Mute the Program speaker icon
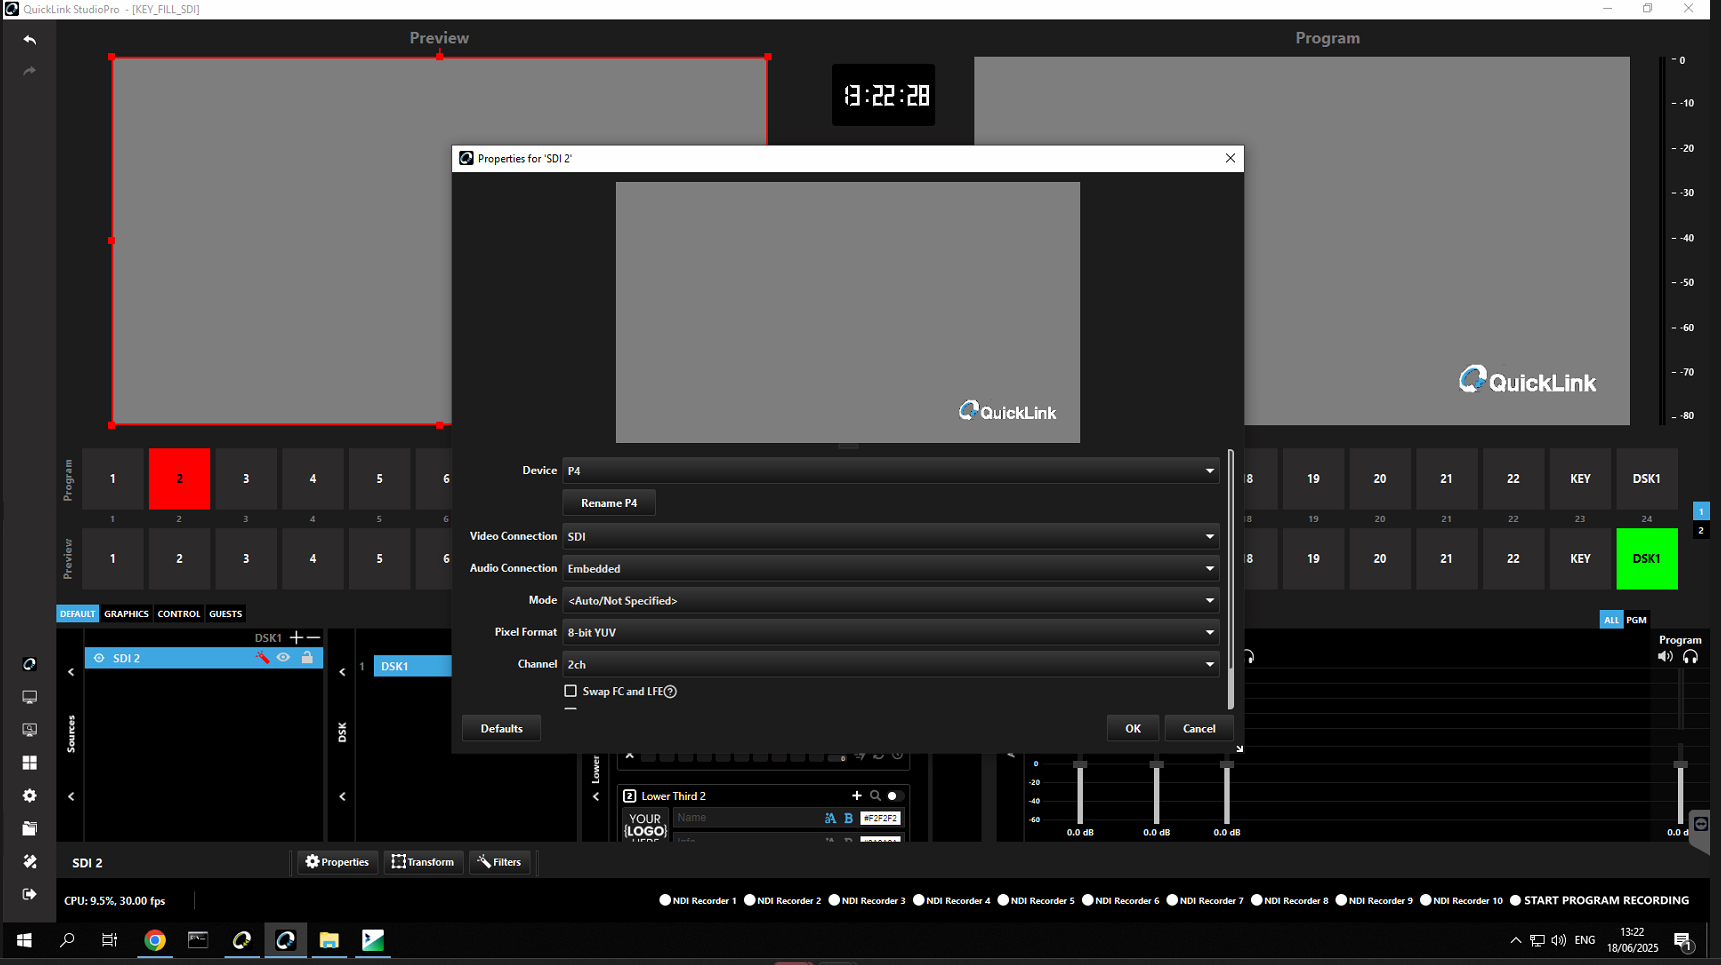This screenshot has height=965, width=1721. tap(1665, 657)
